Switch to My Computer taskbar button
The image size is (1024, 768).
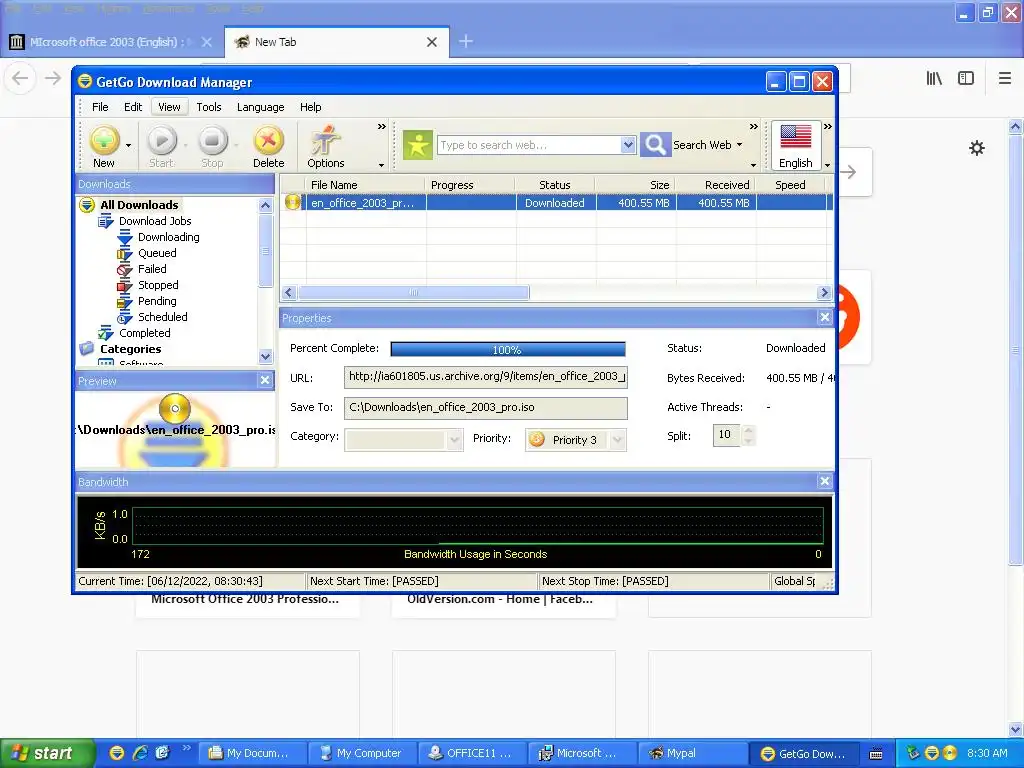[361, 753]
